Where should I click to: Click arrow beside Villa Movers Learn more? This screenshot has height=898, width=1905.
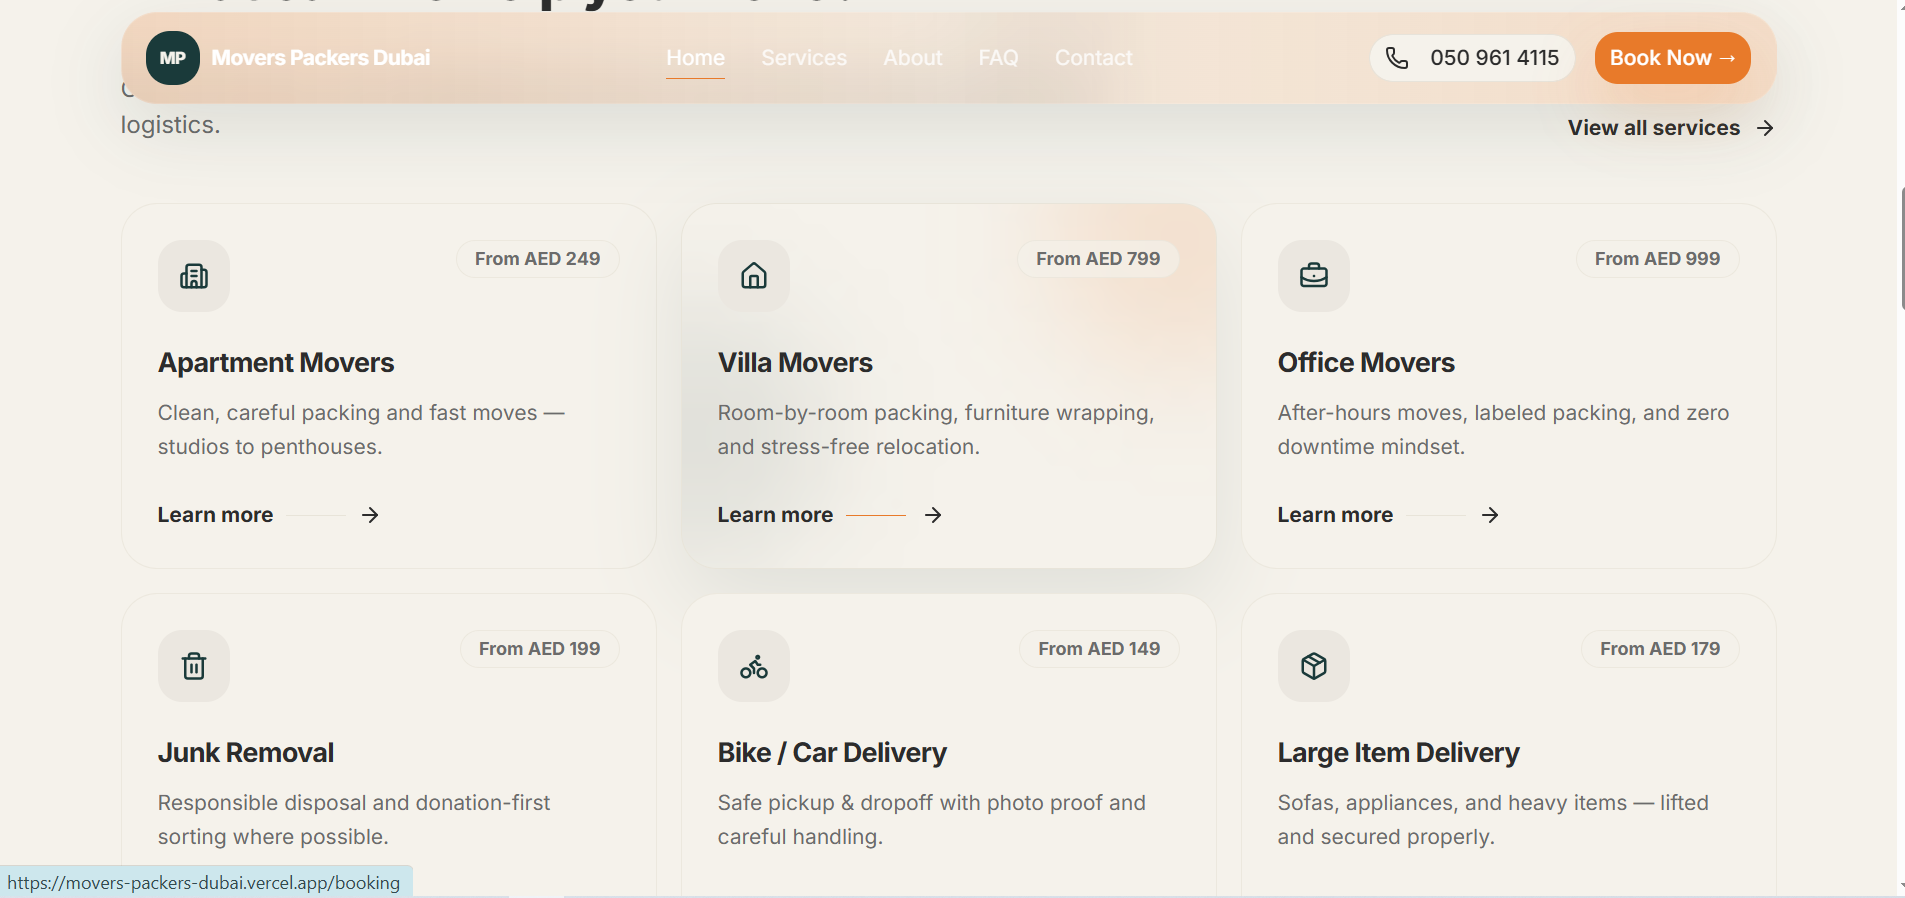tap(933, 515)
